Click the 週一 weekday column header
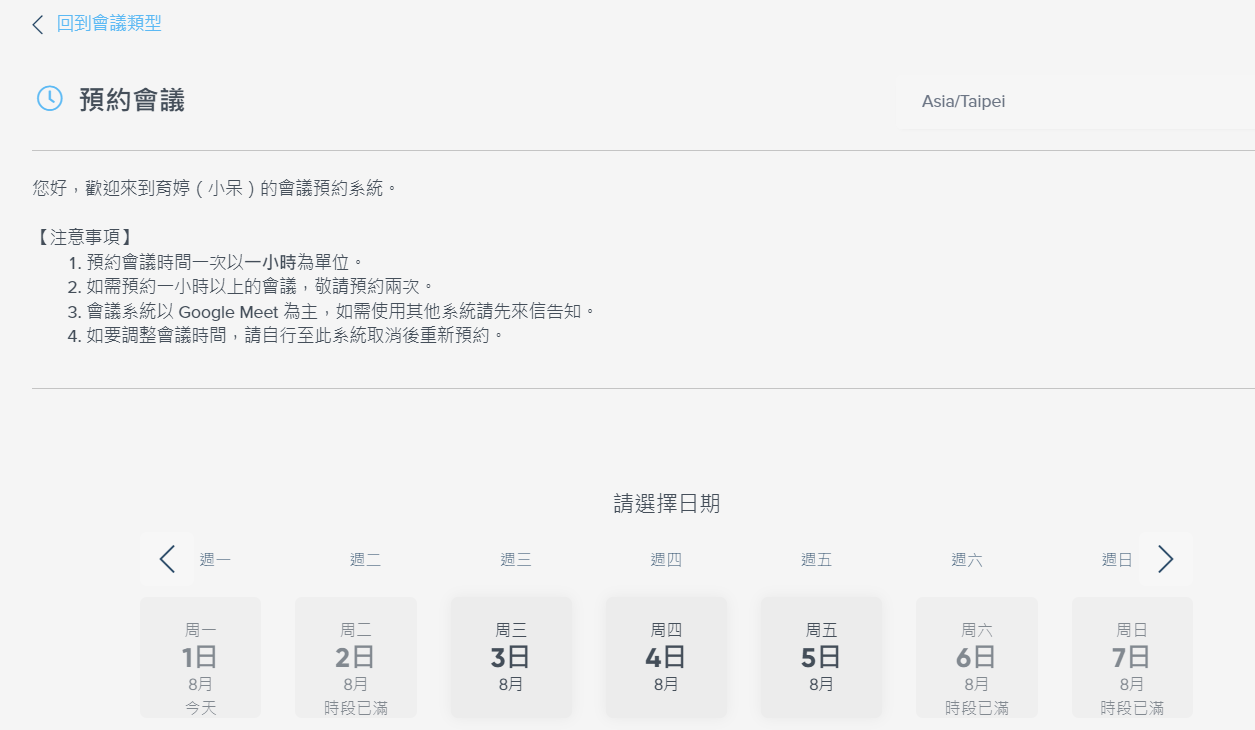1255x730 pixels. click(x=215, y=560)
